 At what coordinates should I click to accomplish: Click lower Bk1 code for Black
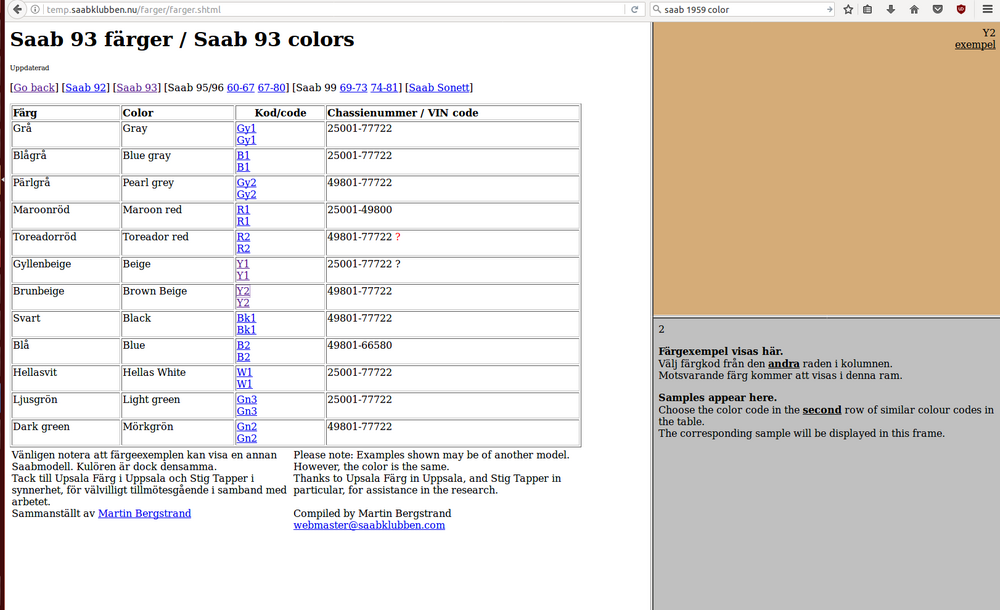(x=246, y=330)
